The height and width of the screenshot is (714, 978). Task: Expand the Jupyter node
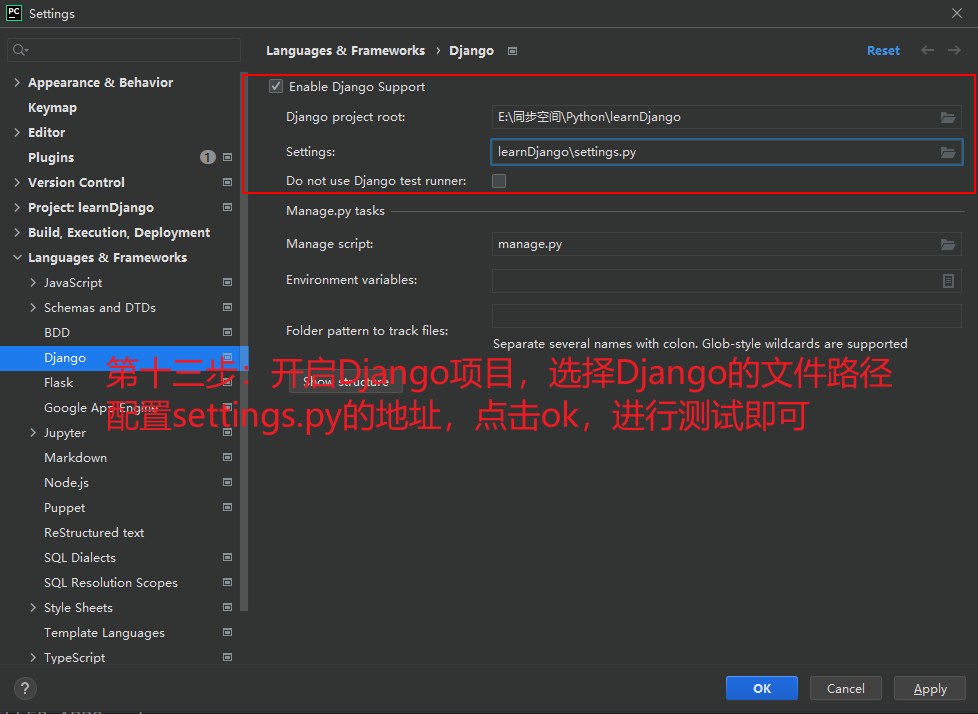coord(33,432)
